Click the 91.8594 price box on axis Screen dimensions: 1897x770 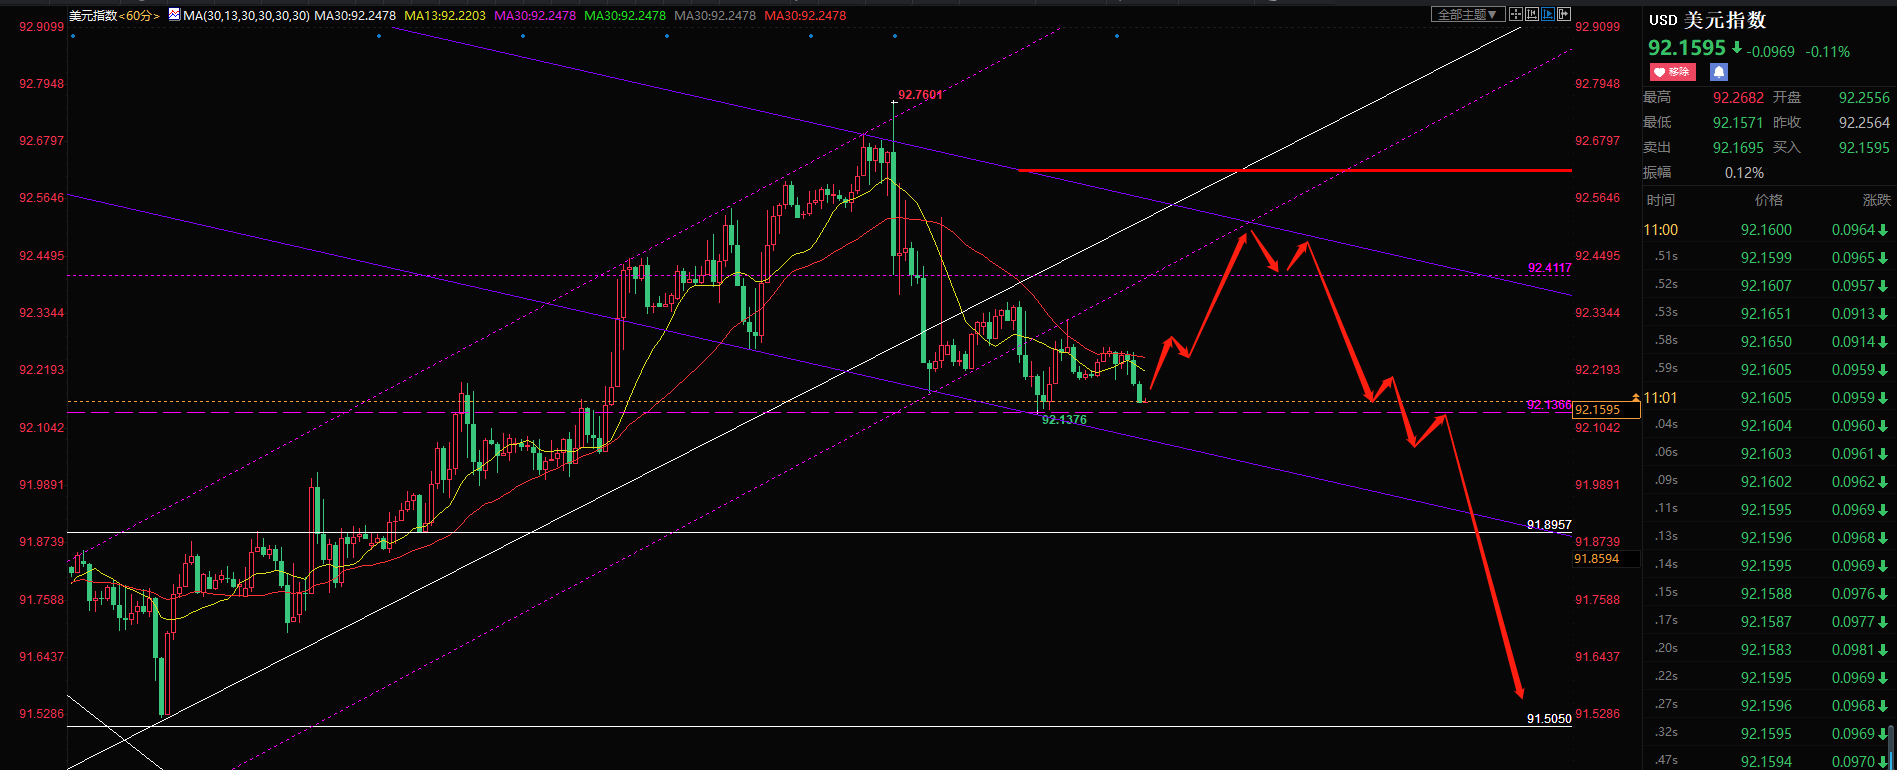[x=1605, y=559]
